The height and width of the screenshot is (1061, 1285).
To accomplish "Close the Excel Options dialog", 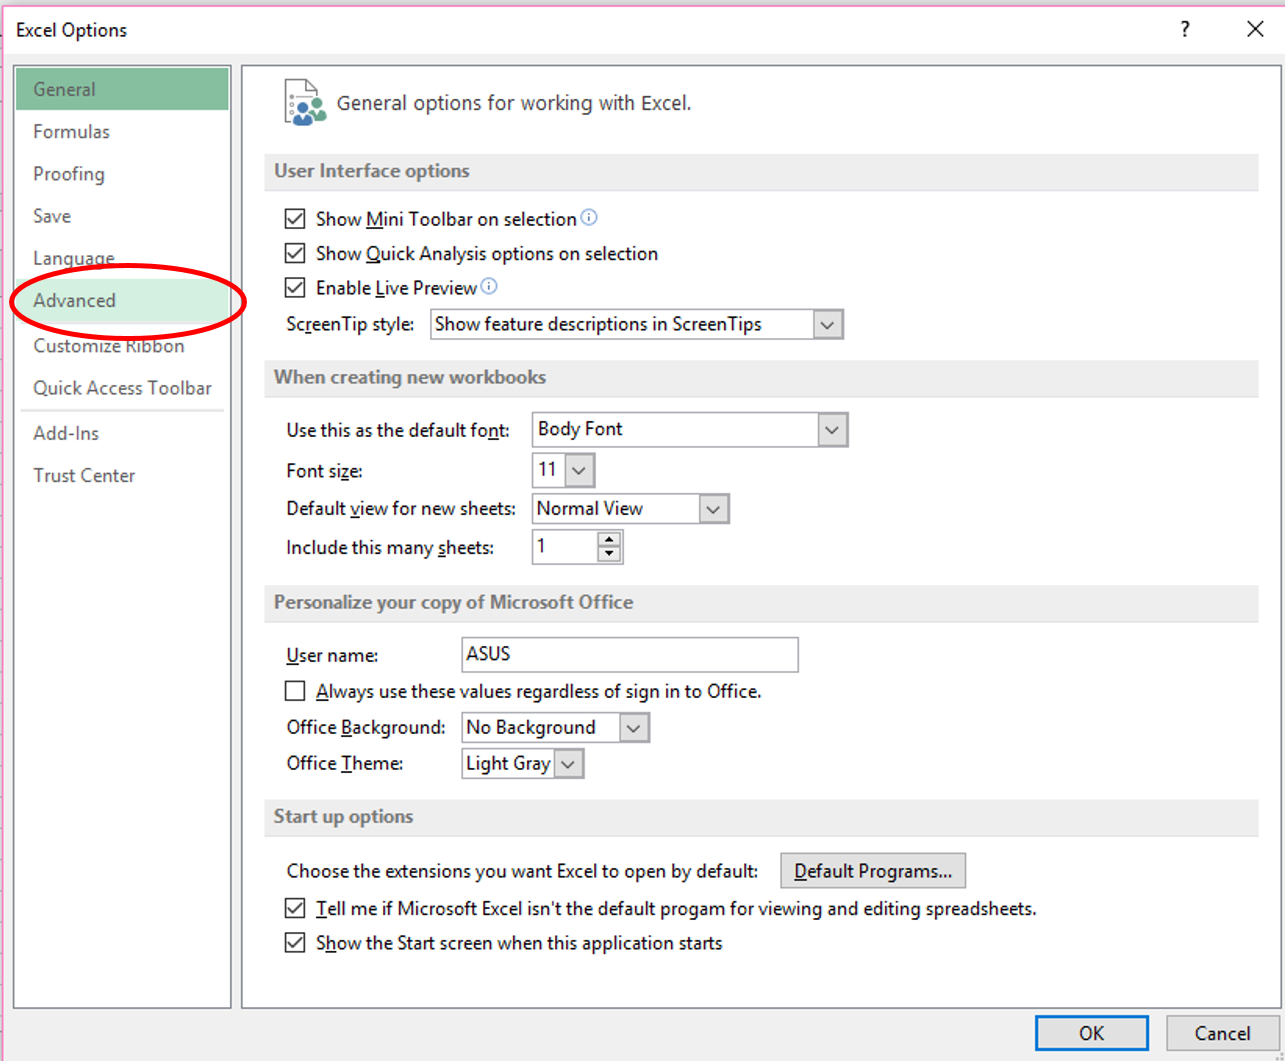I will pyautogui.click(x=1255, y=29).
